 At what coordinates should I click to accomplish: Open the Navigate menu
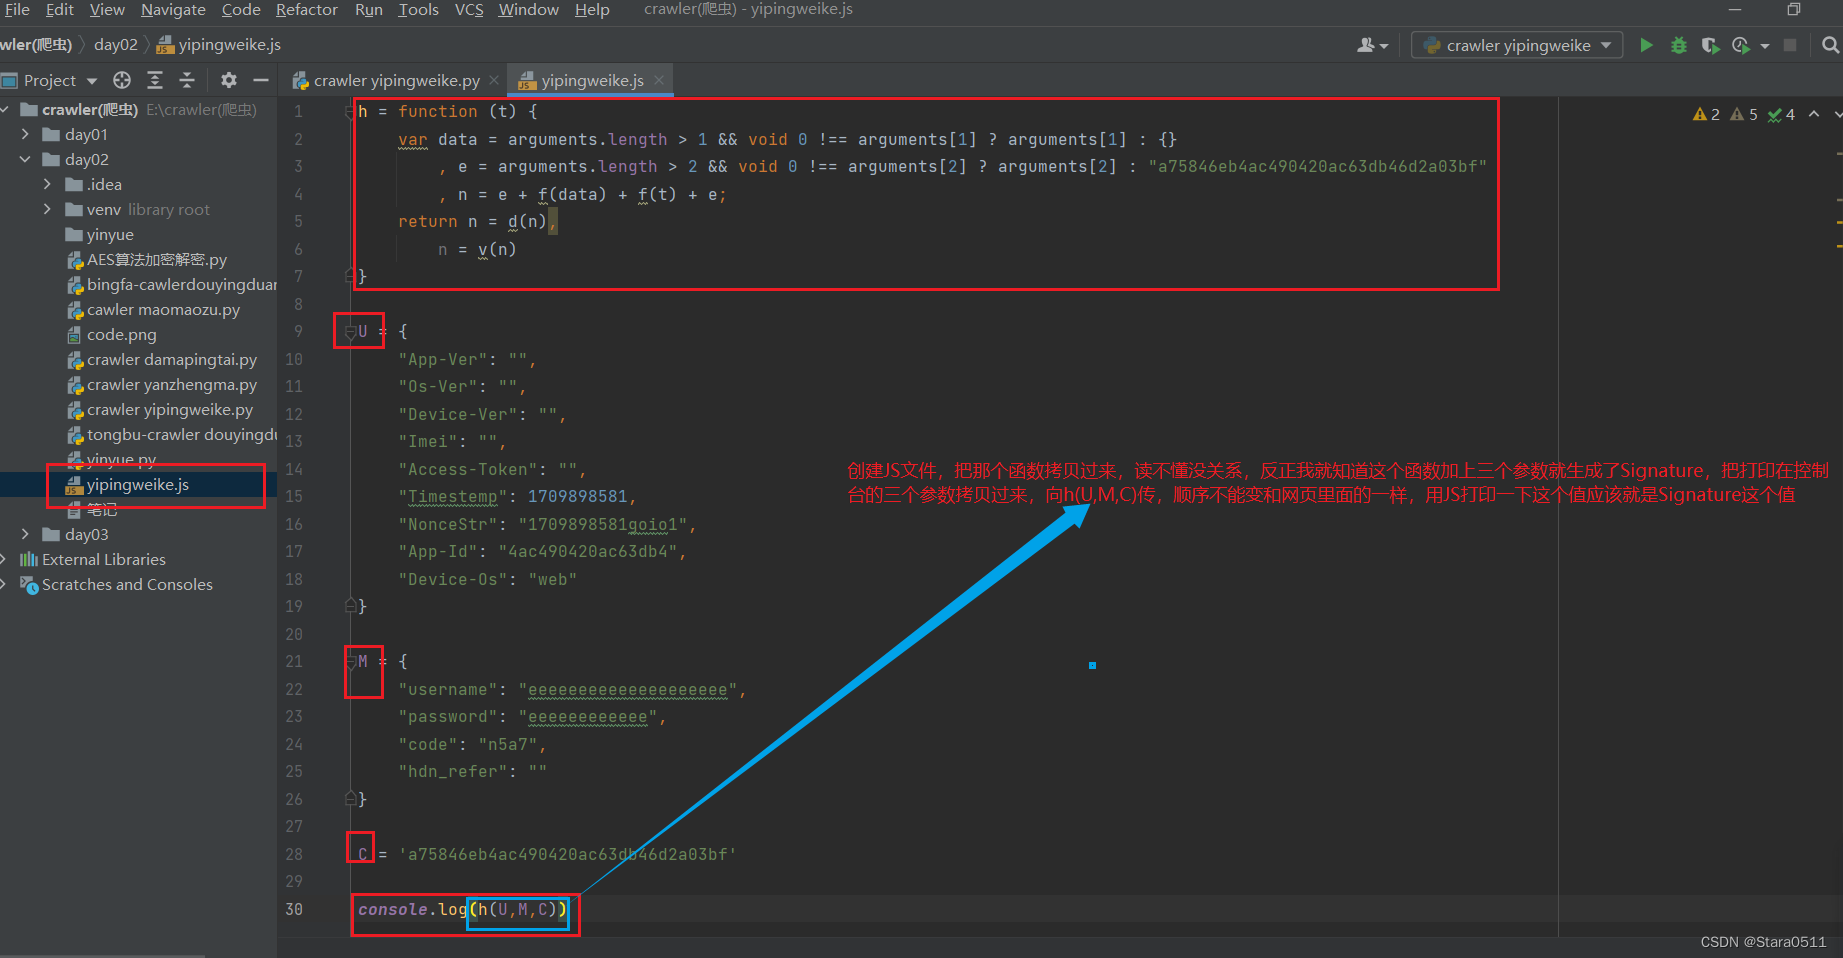tap(173, 10)
